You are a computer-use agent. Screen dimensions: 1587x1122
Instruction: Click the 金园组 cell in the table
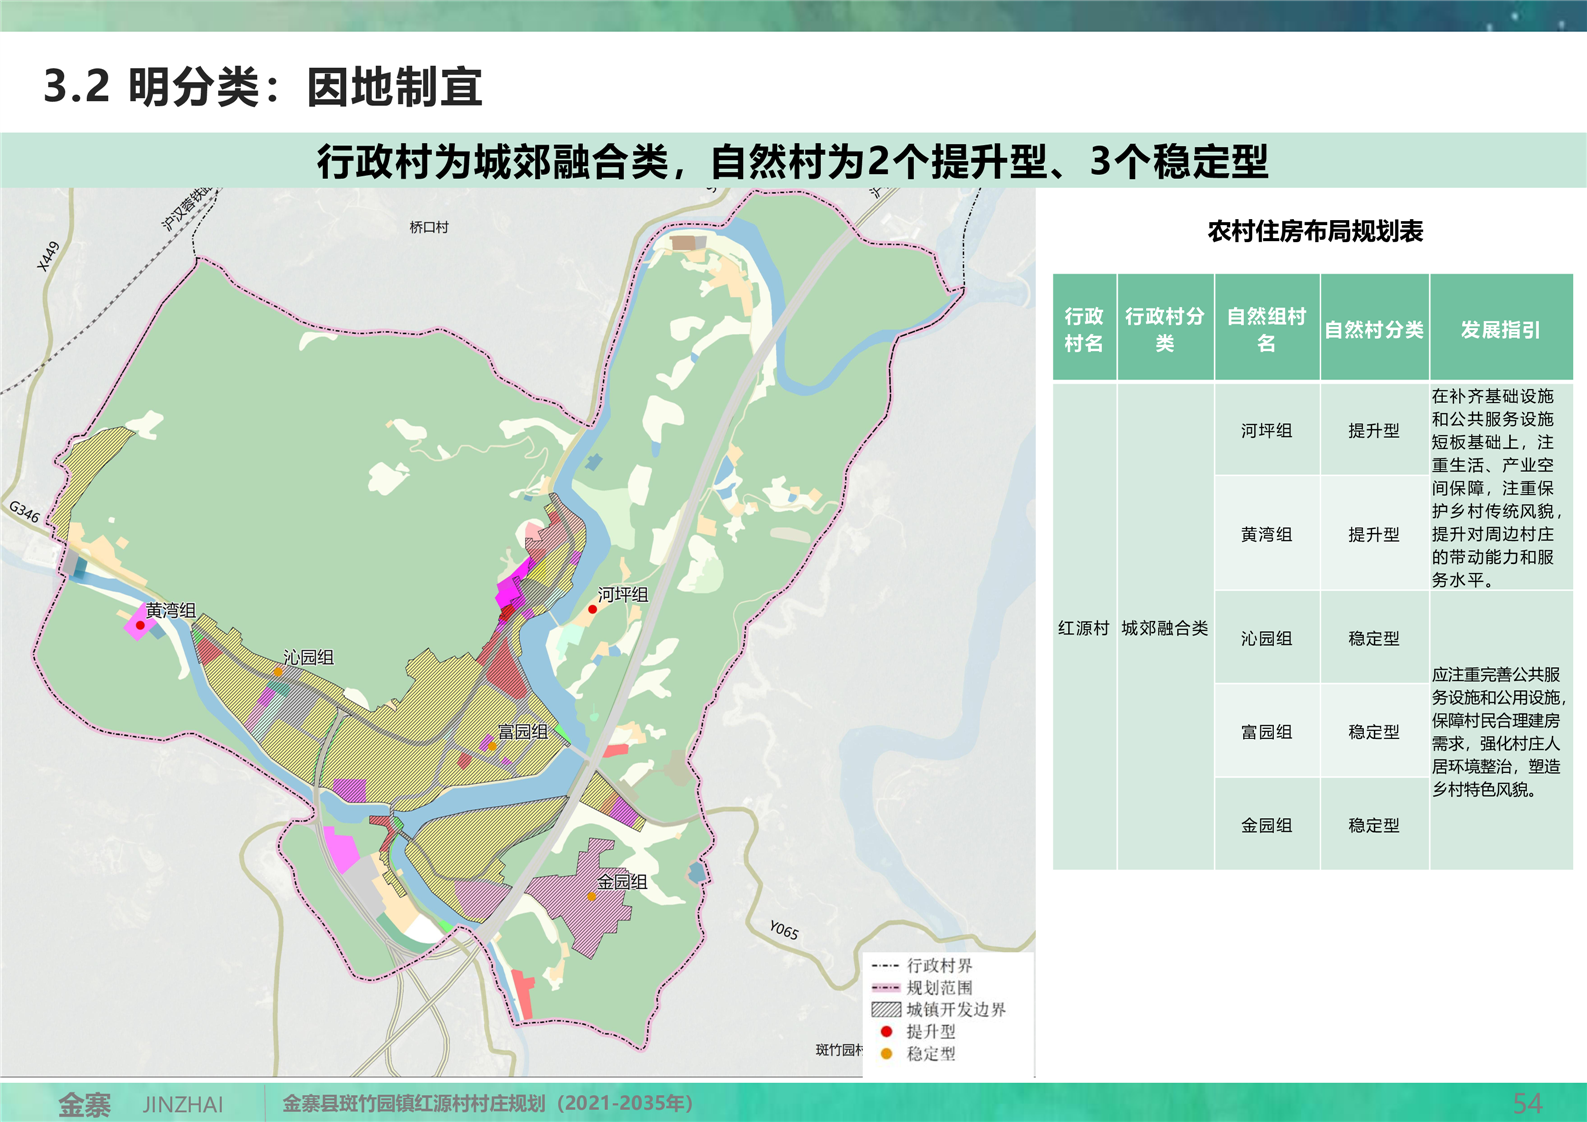click(x=1266, y=826)
